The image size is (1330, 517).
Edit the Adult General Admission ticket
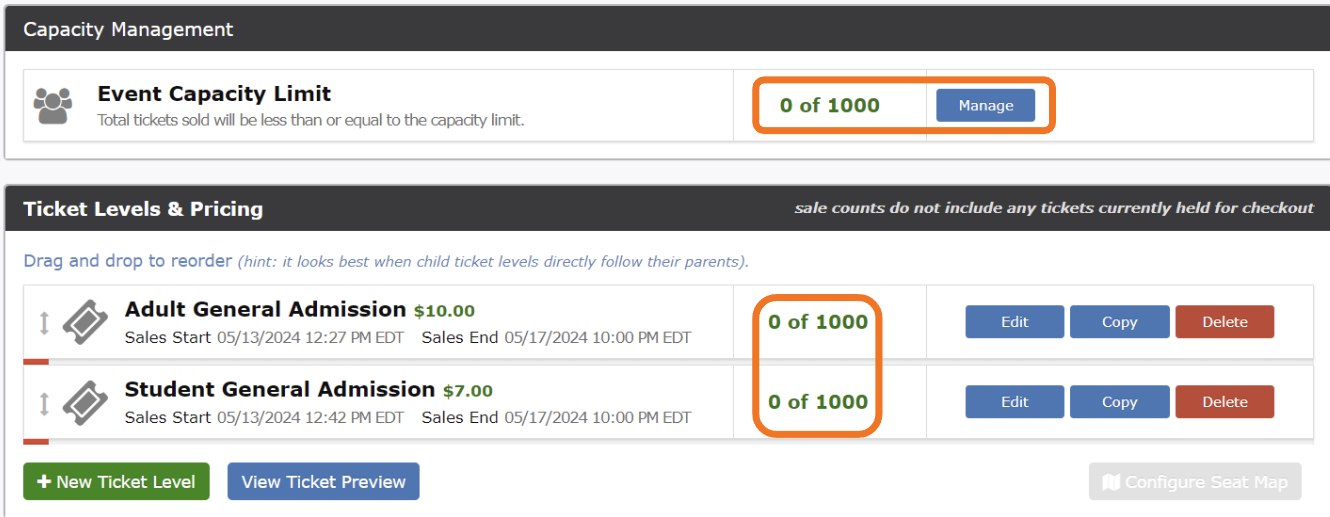[x=1014, y=322]
